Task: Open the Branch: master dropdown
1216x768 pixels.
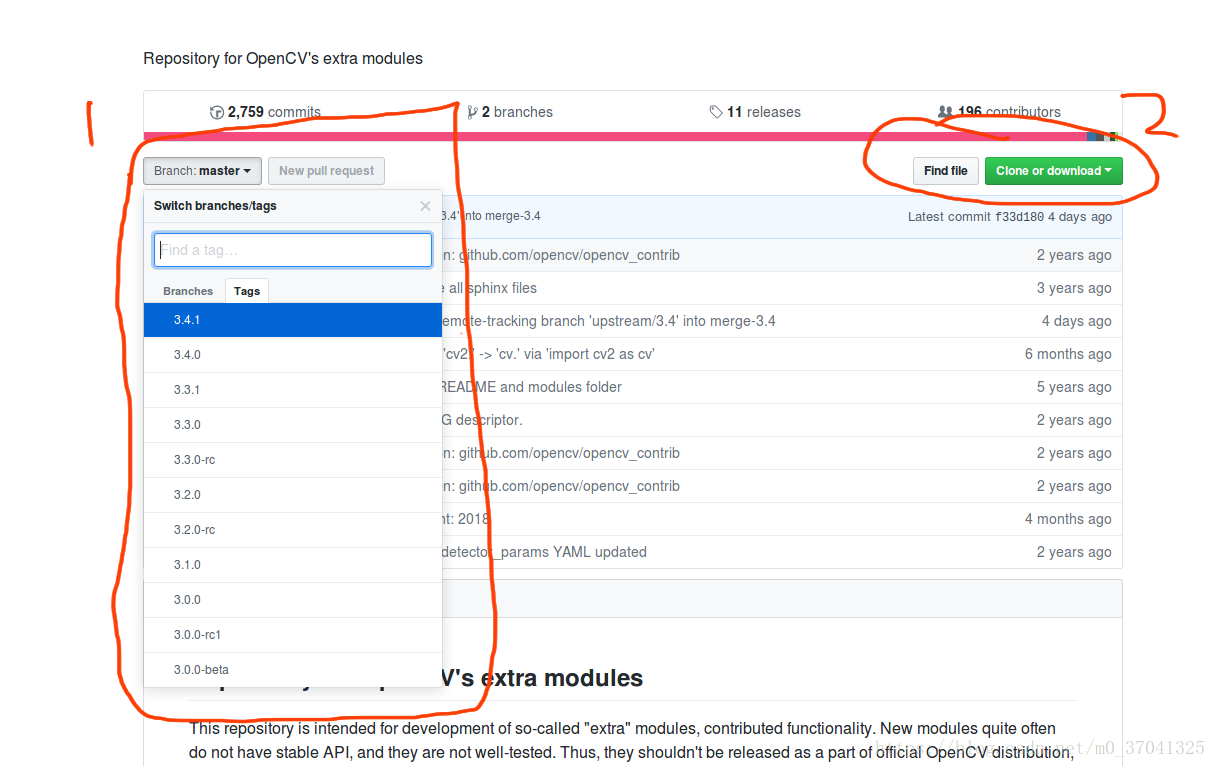Action: pyautogui.click(x=203, y=171)
